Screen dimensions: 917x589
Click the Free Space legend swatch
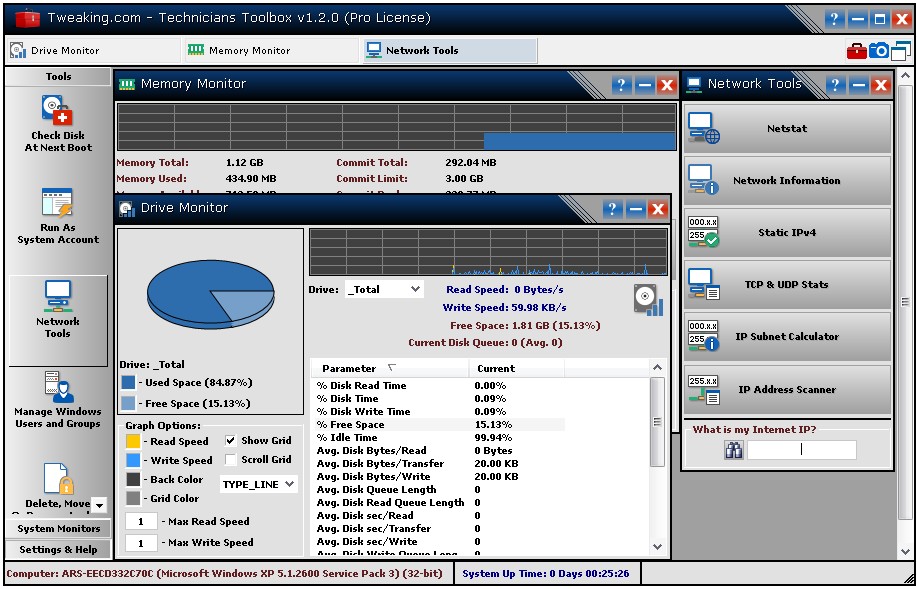click(128, 404)
